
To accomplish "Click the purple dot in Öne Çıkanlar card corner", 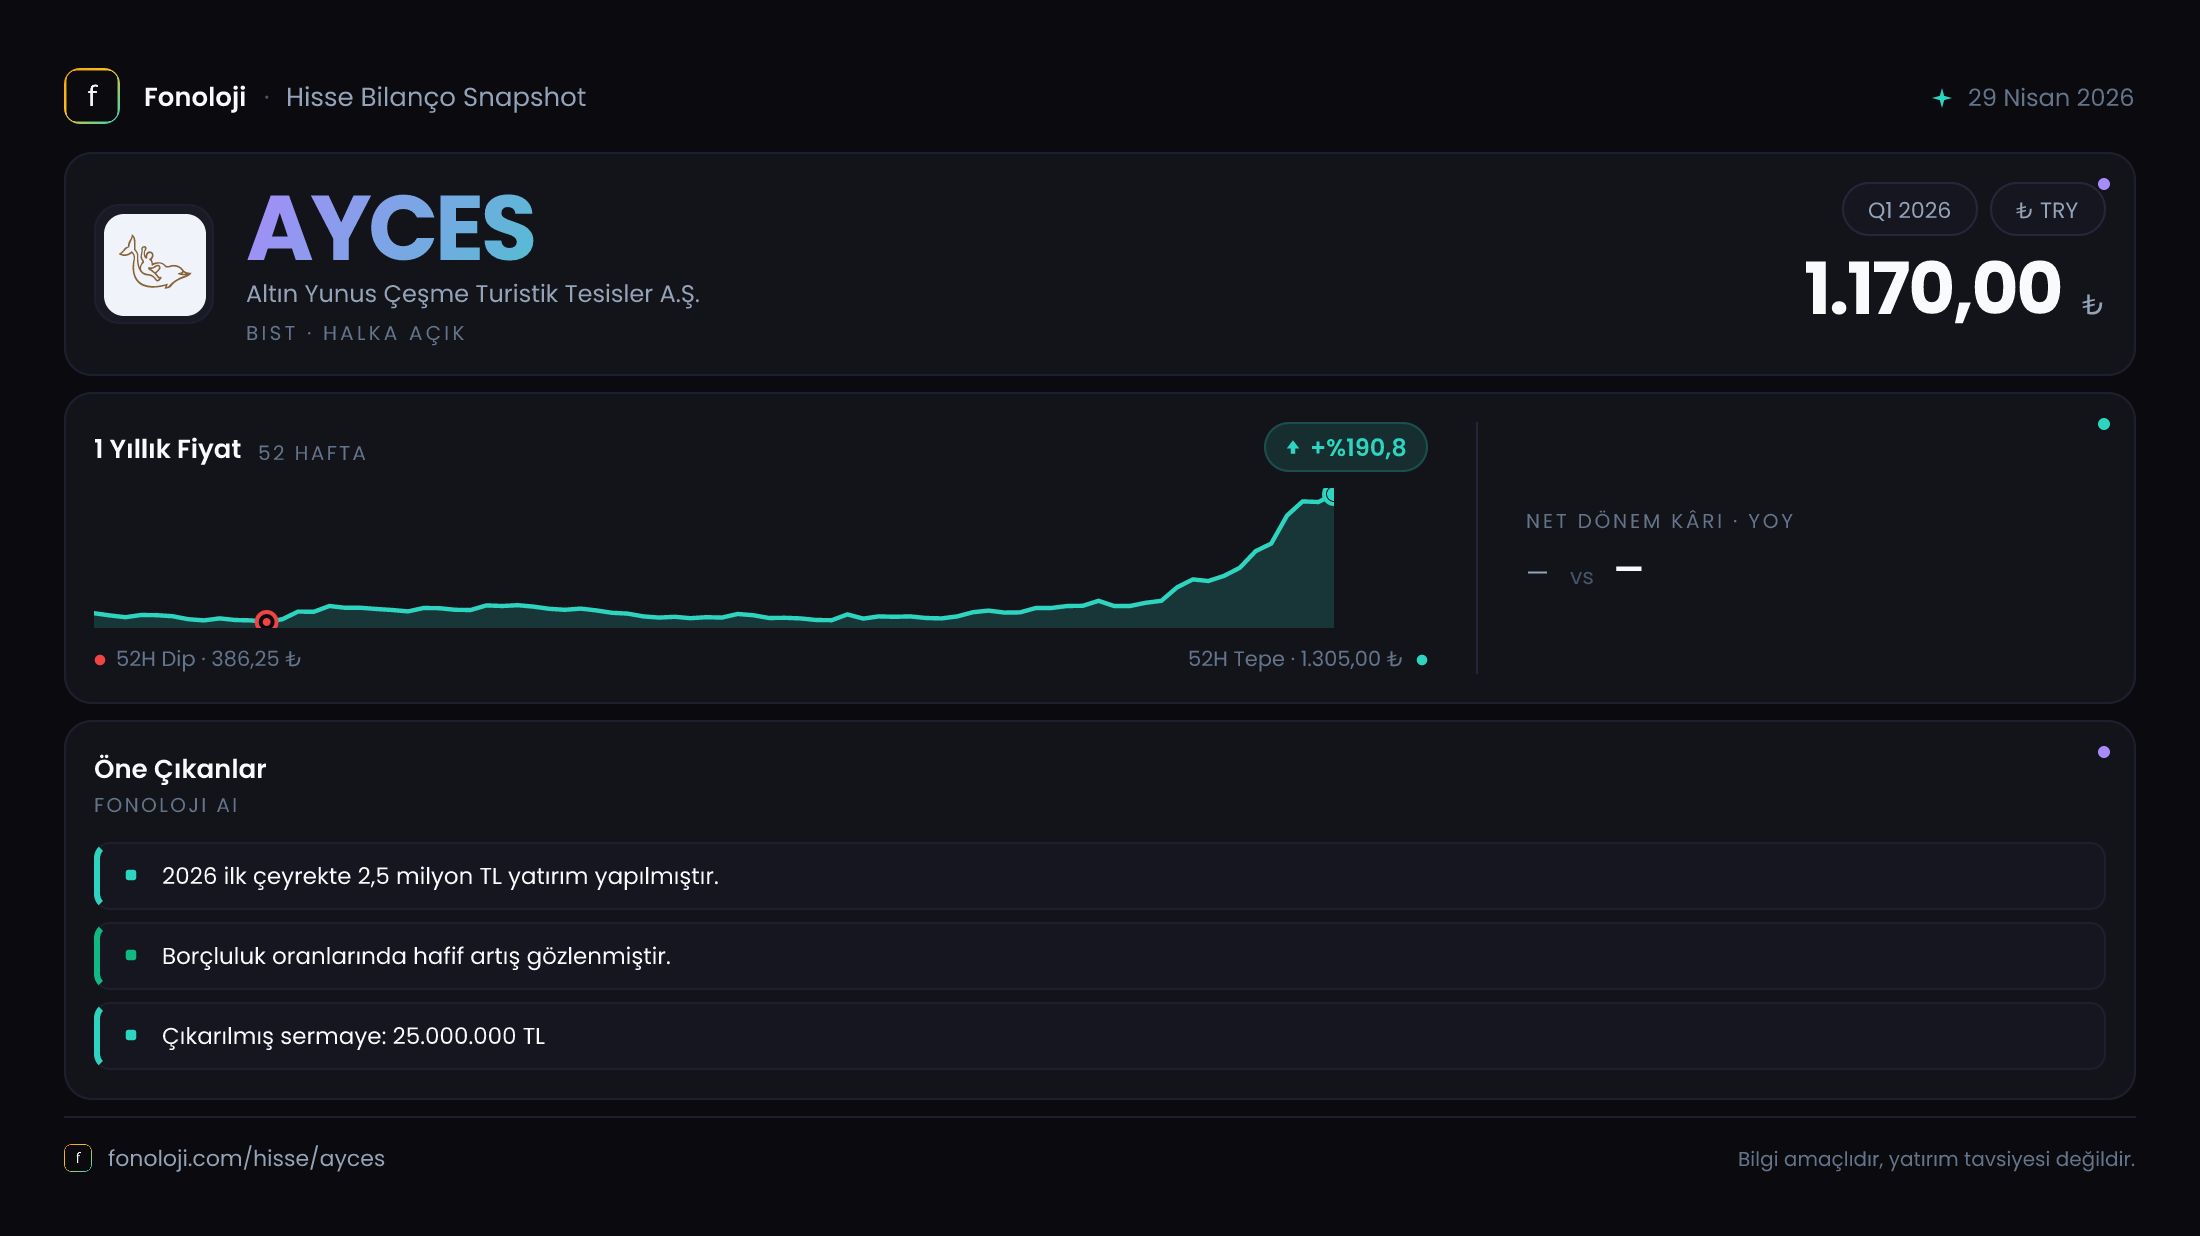I will [x=2104, y=752].
